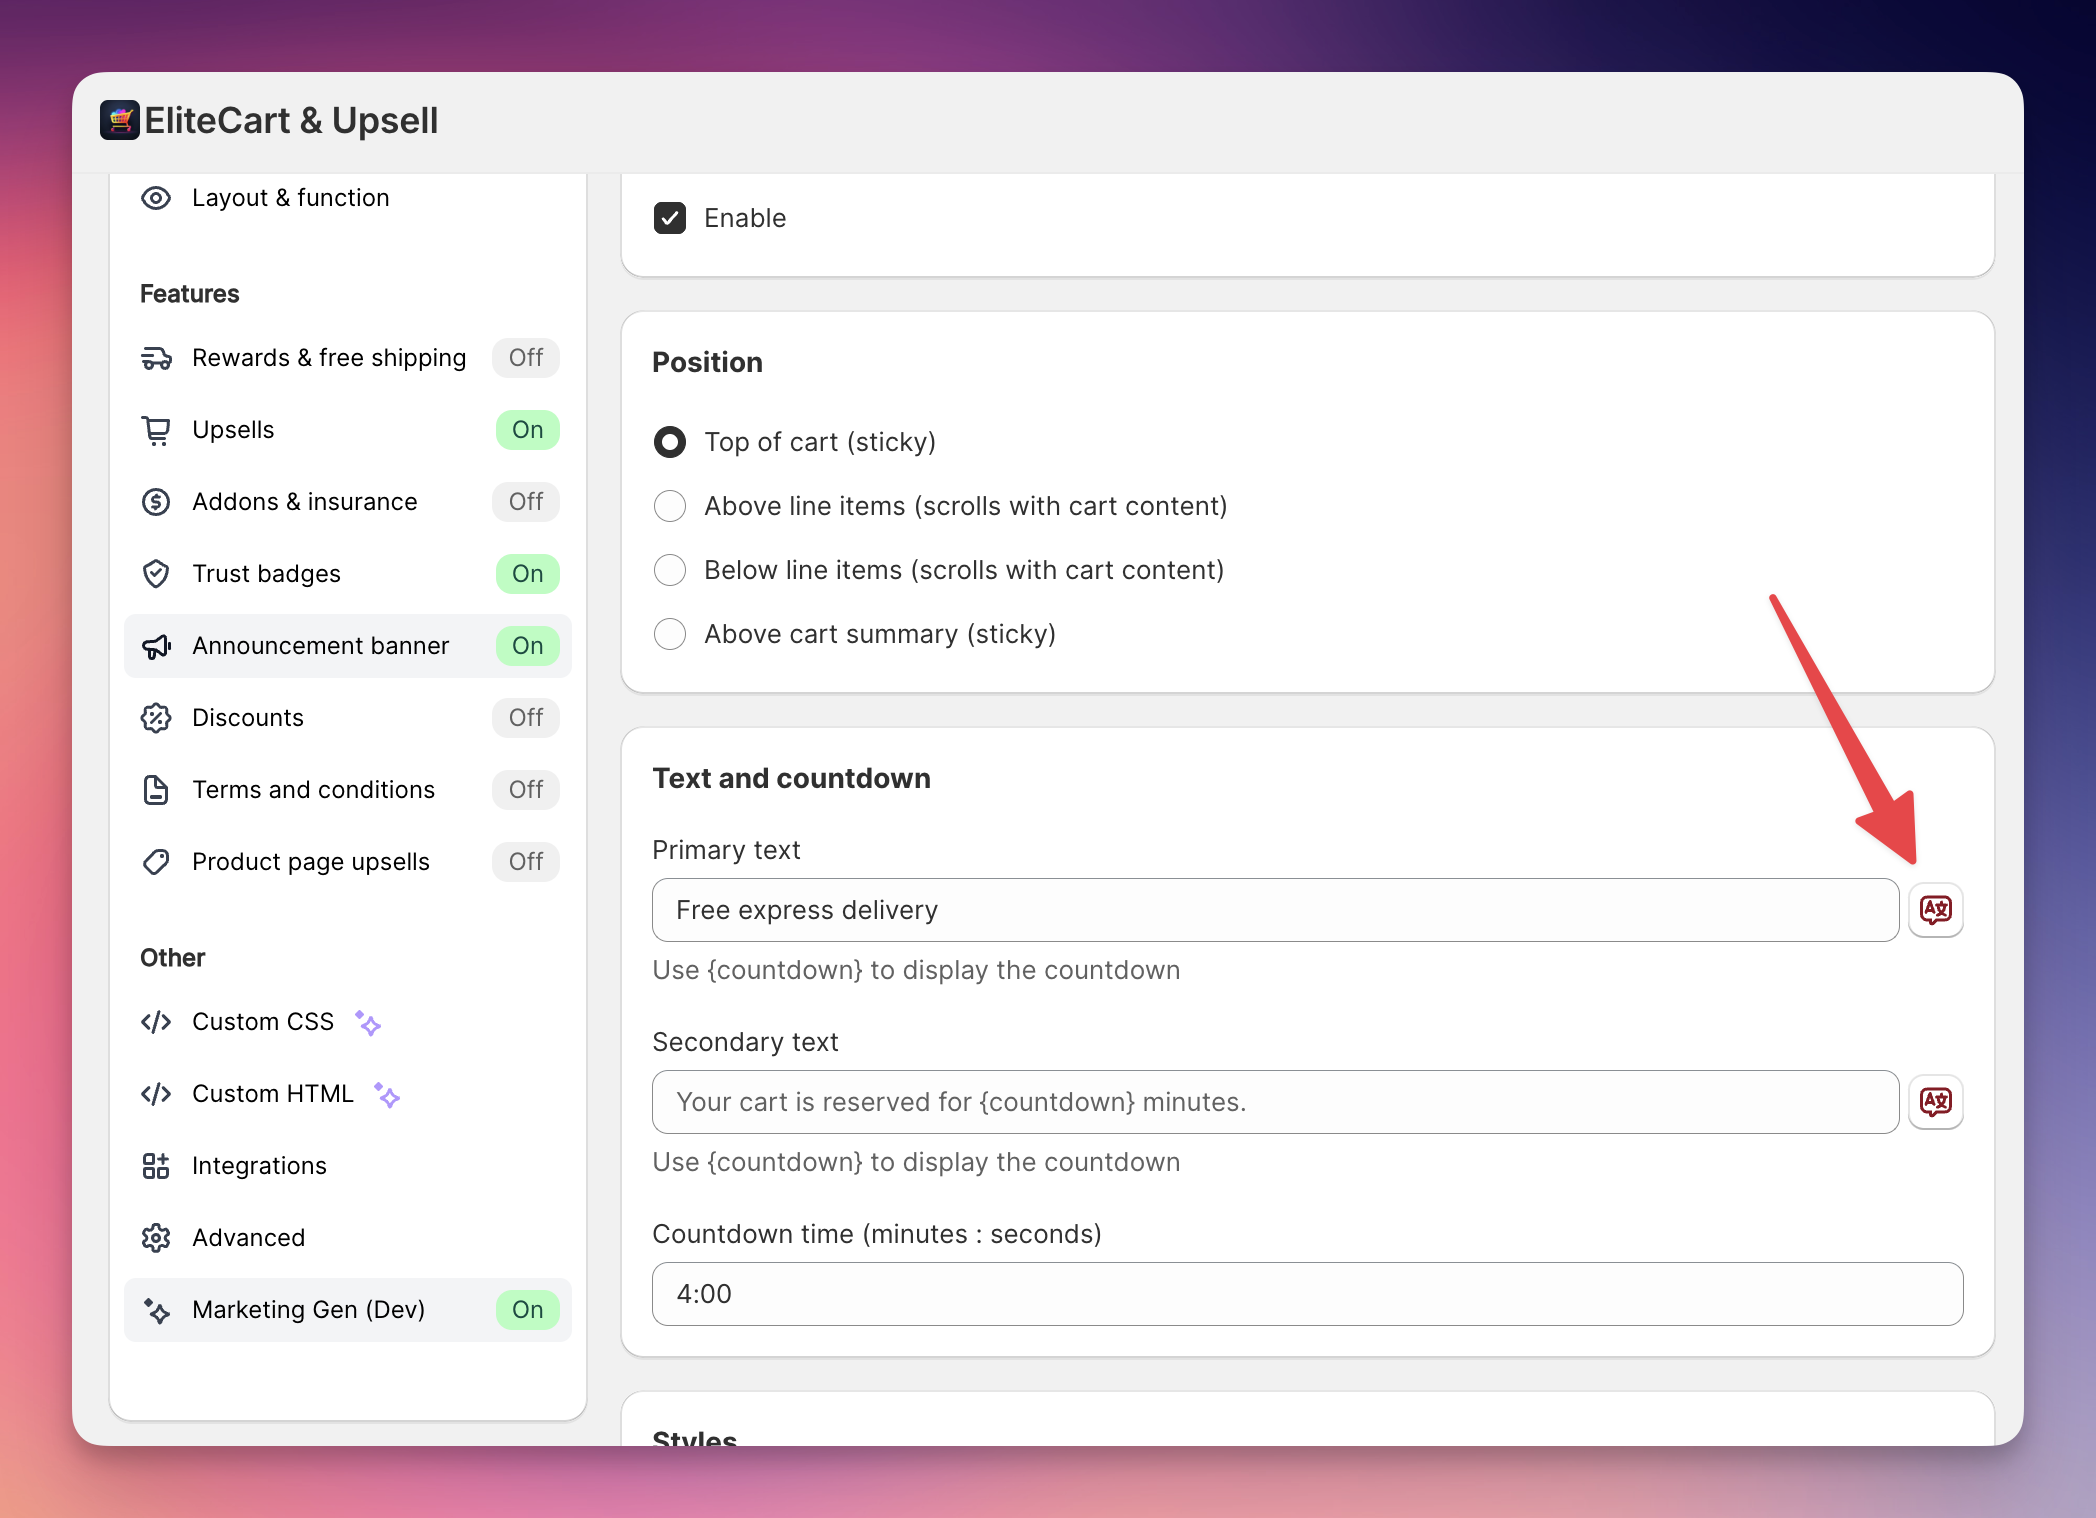Open Marketing Gen (Dev) section
This screenshot has height=1518, width=2096.
(x=308, y=1310)
